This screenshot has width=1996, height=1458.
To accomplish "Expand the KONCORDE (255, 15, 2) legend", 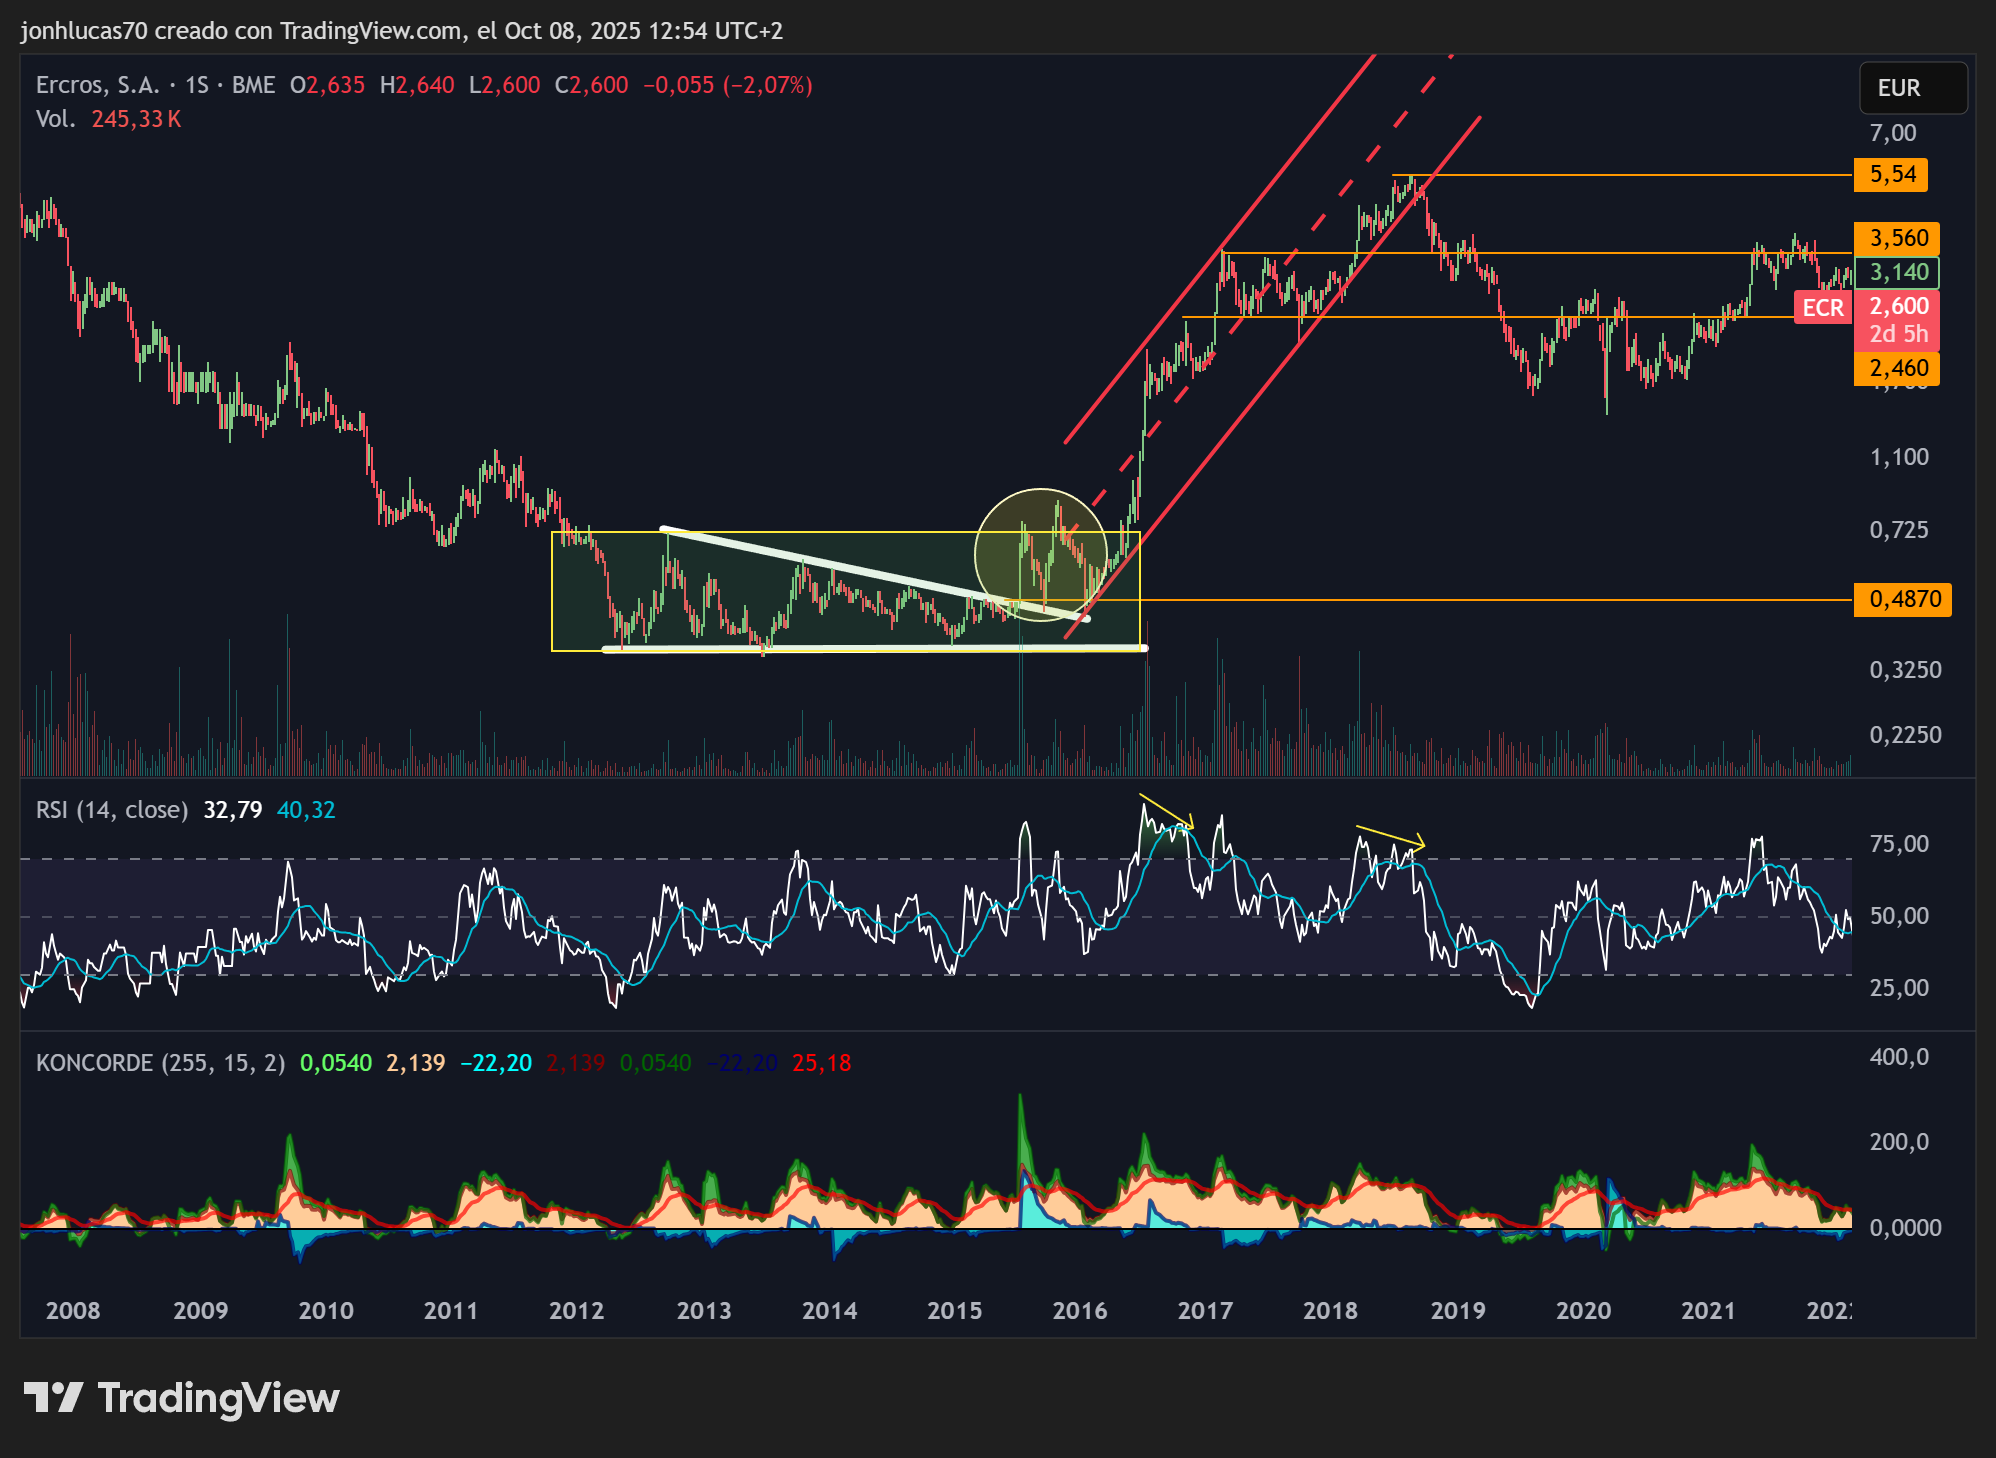I will coord(160,1063).
